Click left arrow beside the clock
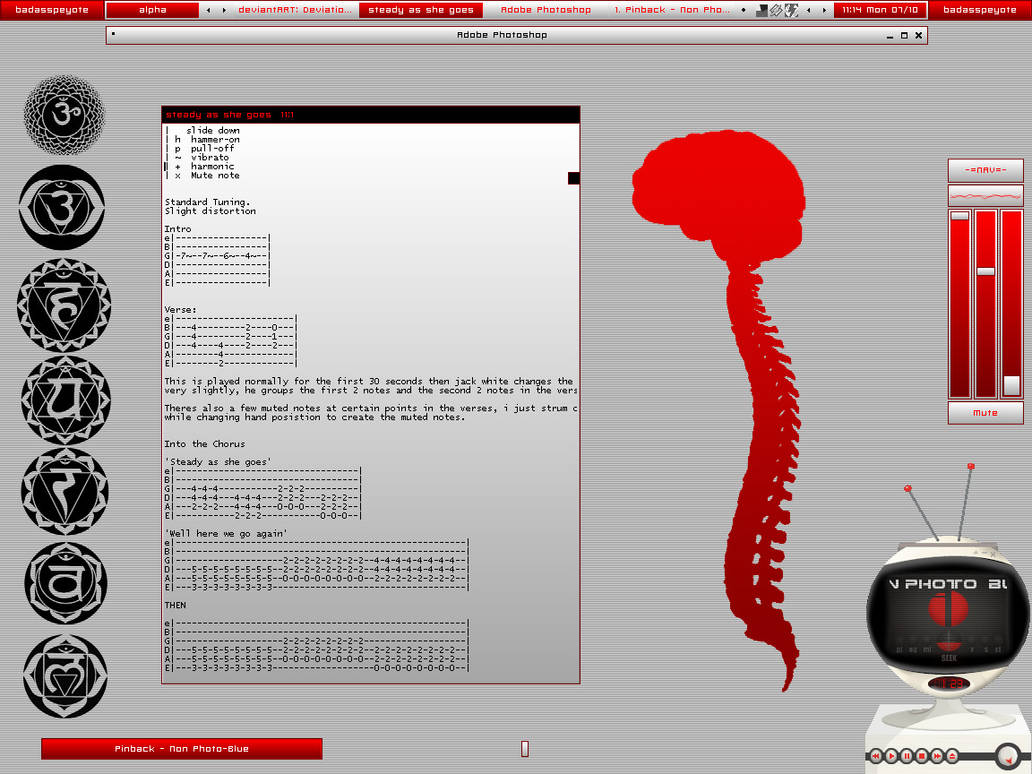The width and height of the screenshot is (1032, 774). 808,11
